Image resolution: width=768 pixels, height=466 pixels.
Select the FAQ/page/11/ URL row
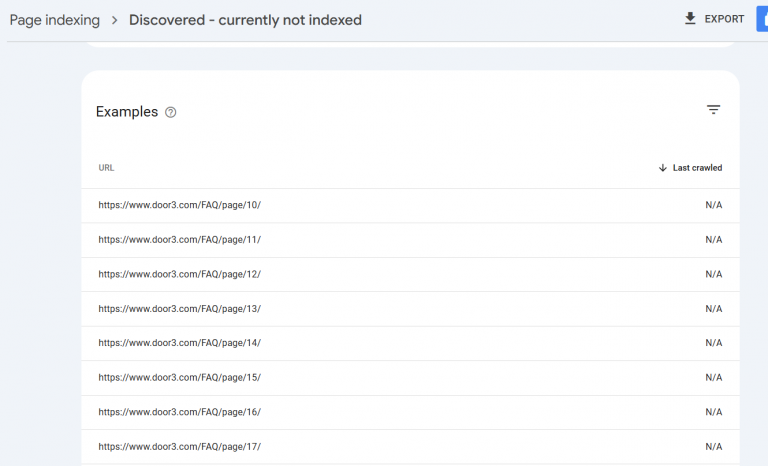click(410, 240)
